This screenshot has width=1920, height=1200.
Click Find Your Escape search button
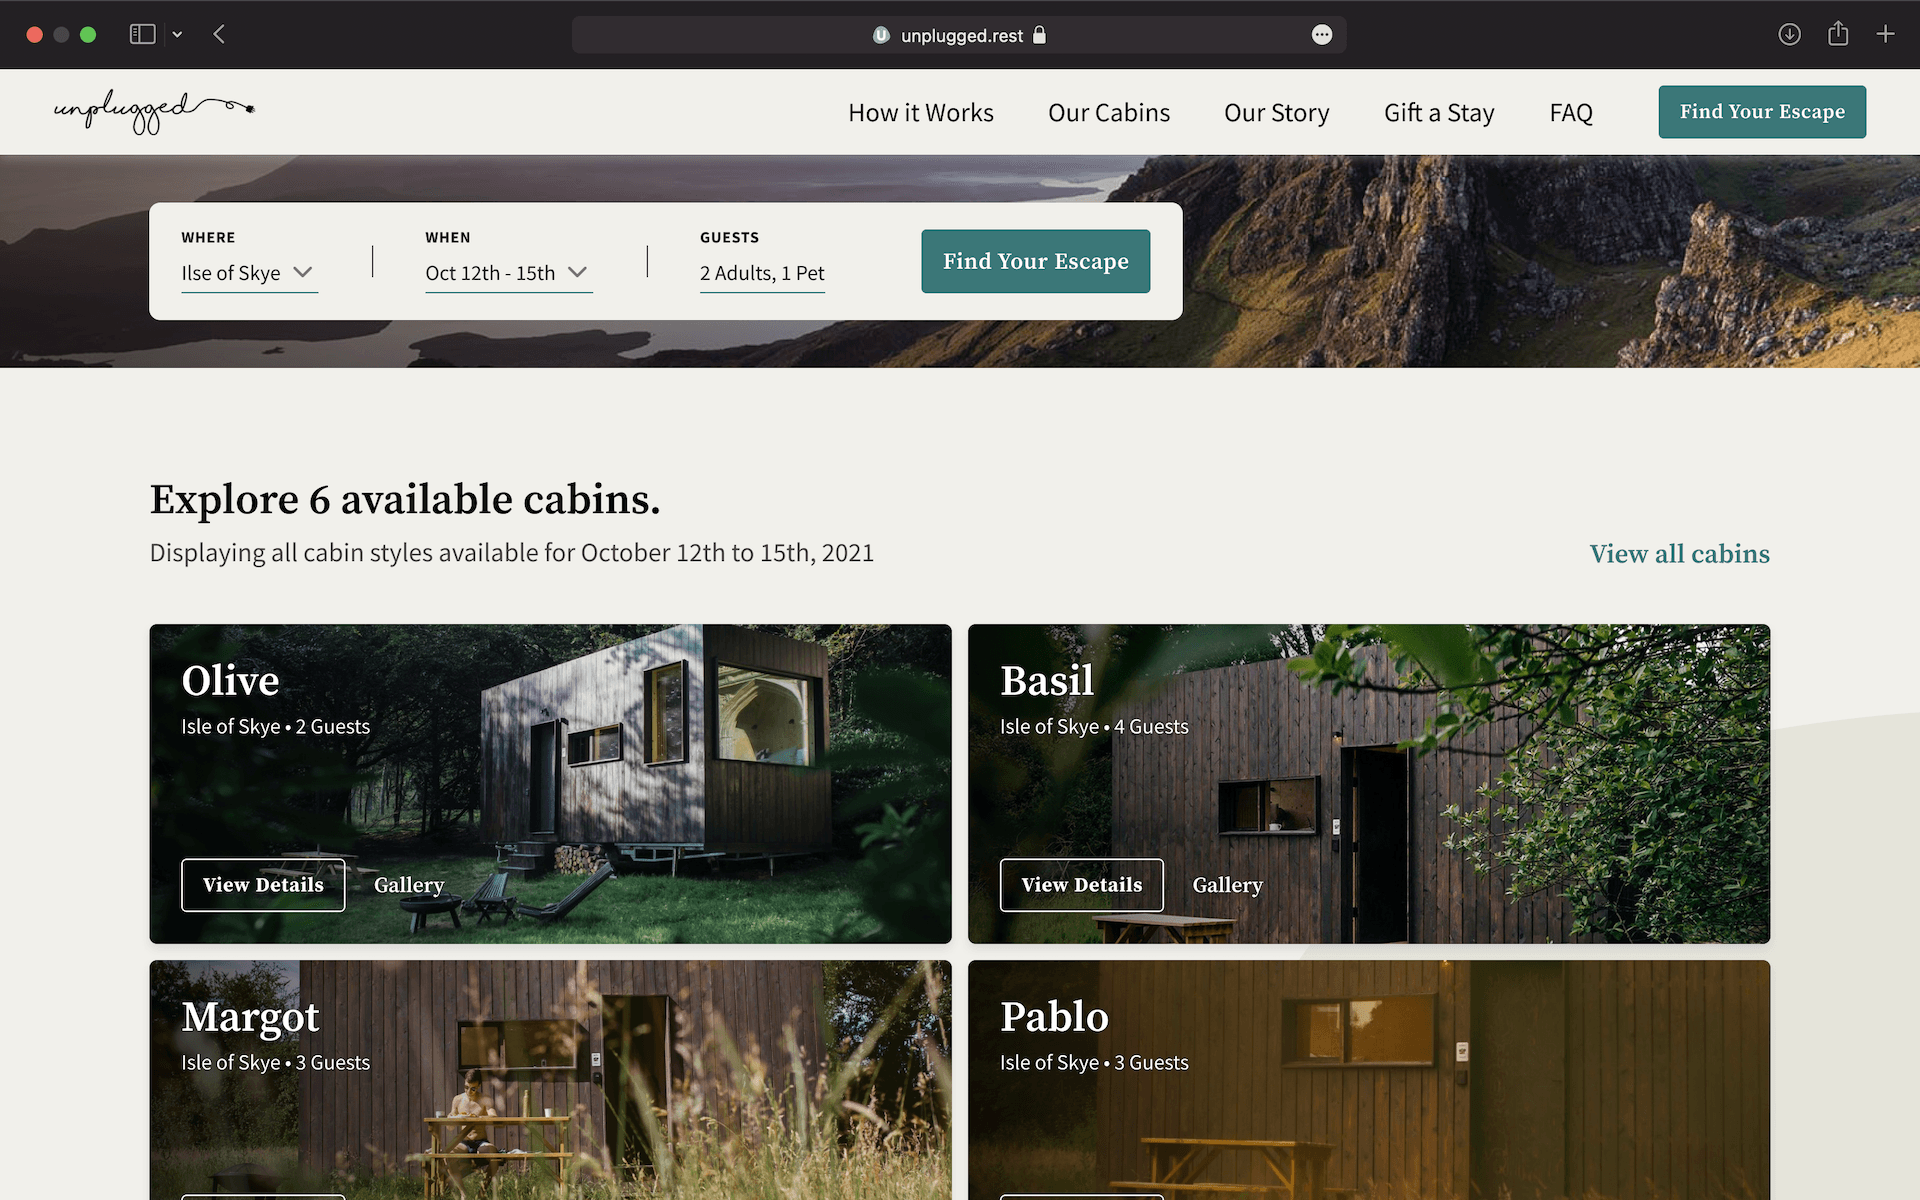pos(1035,261)
